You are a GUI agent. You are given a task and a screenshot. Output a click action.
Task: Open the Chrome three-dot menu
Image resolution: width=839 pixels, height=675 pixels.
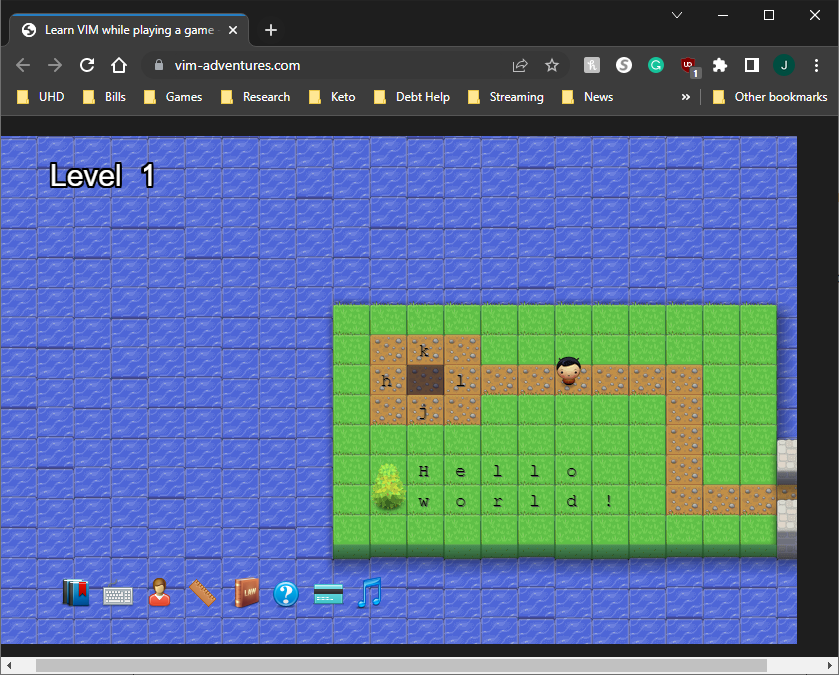(x=816, y=65)
